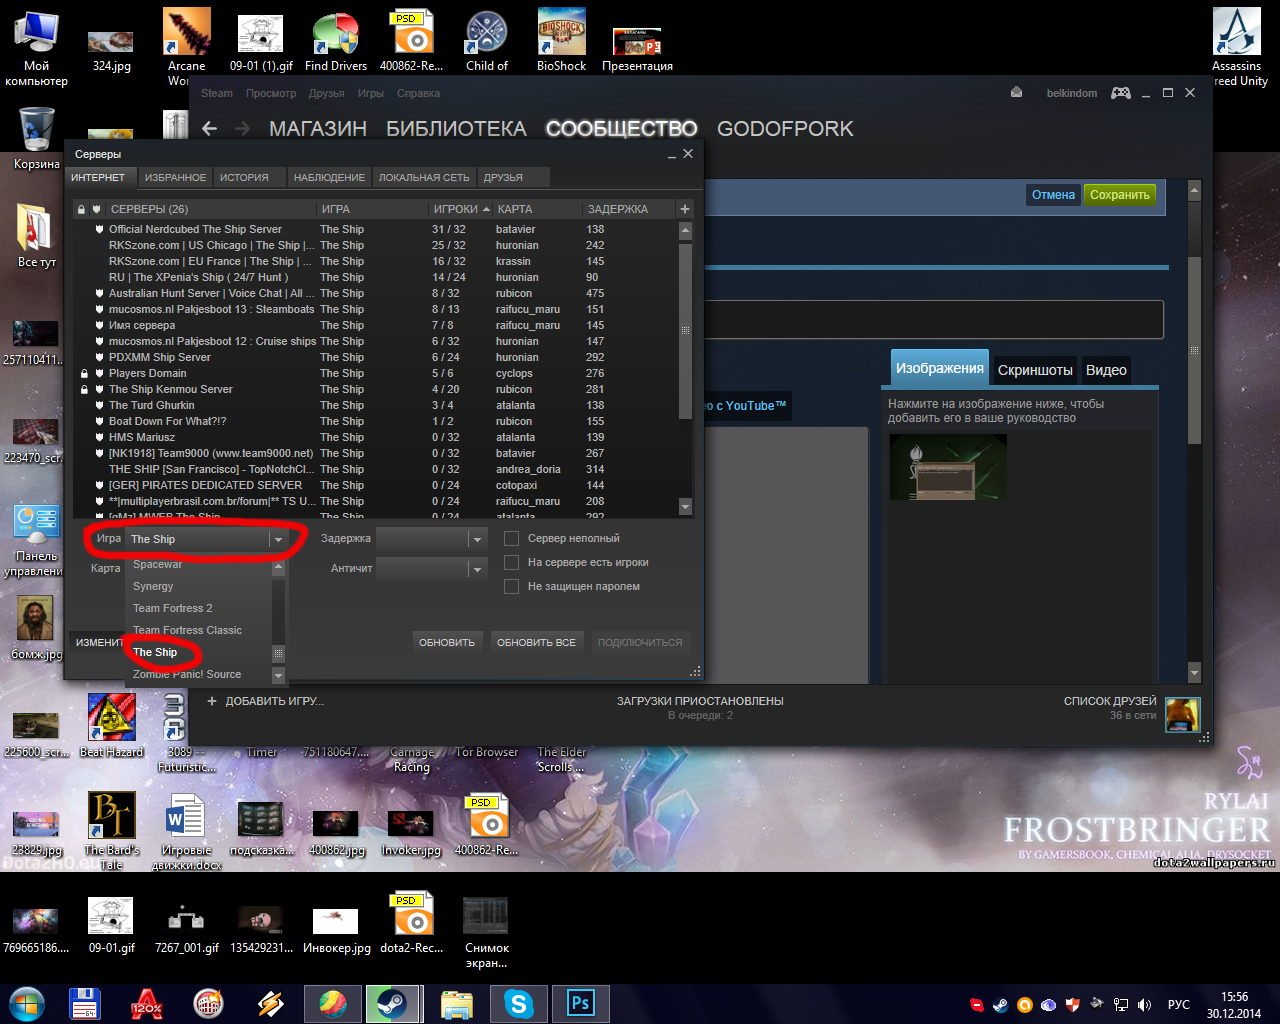Open Skype from the taskbar
Viewport: 1280px width, 1024px height.
tap(518, 1003)
